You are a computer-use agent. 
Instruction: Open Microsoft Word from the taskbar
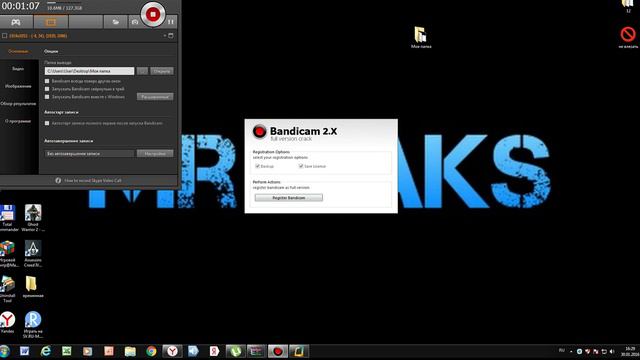click(x=24, y=351)
